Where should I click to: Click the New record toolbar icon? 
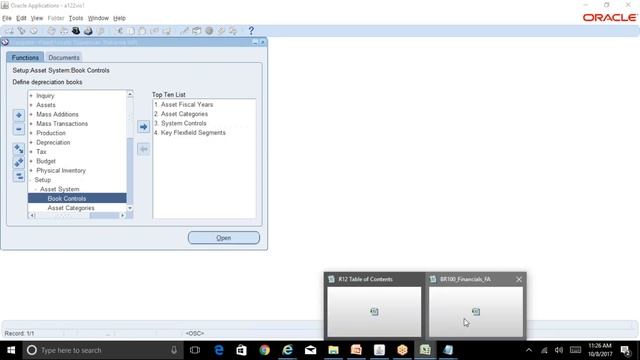pyautogui.click(x=9, y=31)
